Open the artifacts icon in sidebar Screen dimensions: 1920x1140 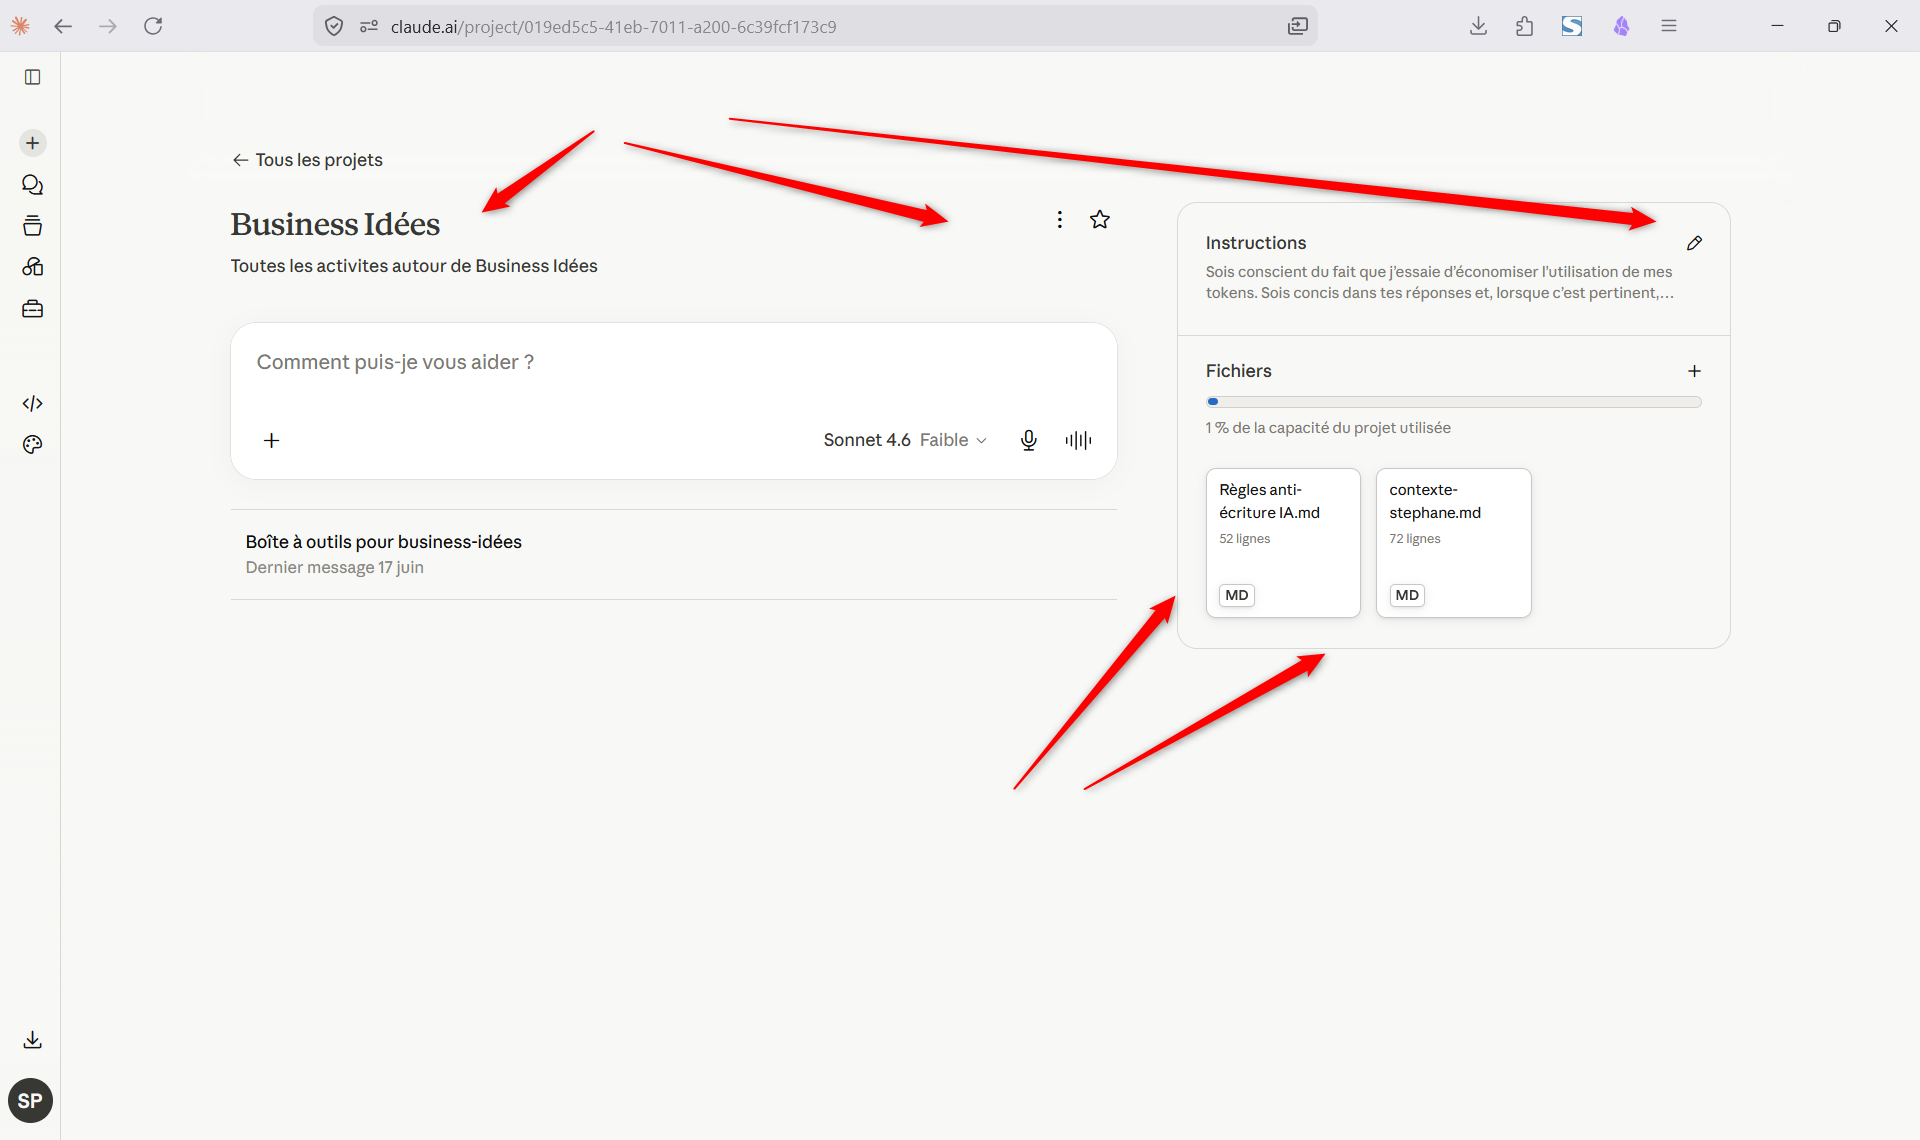[32, 267]
